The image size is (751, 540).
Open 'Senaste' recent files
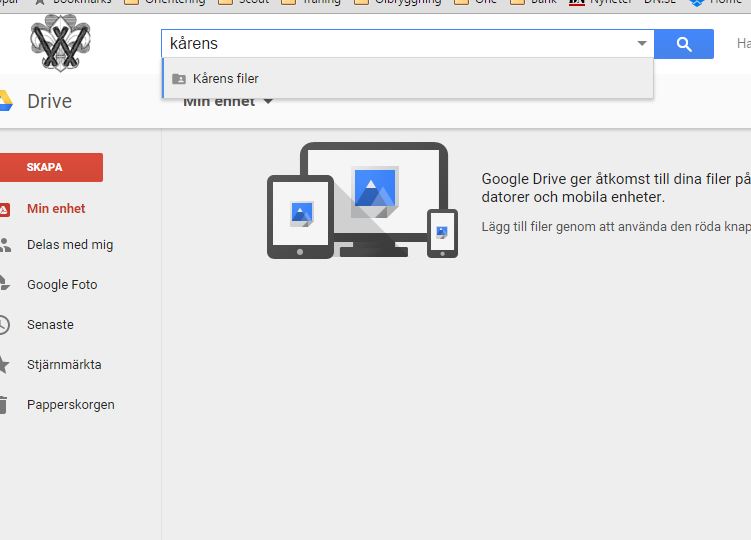pos(50,324)
